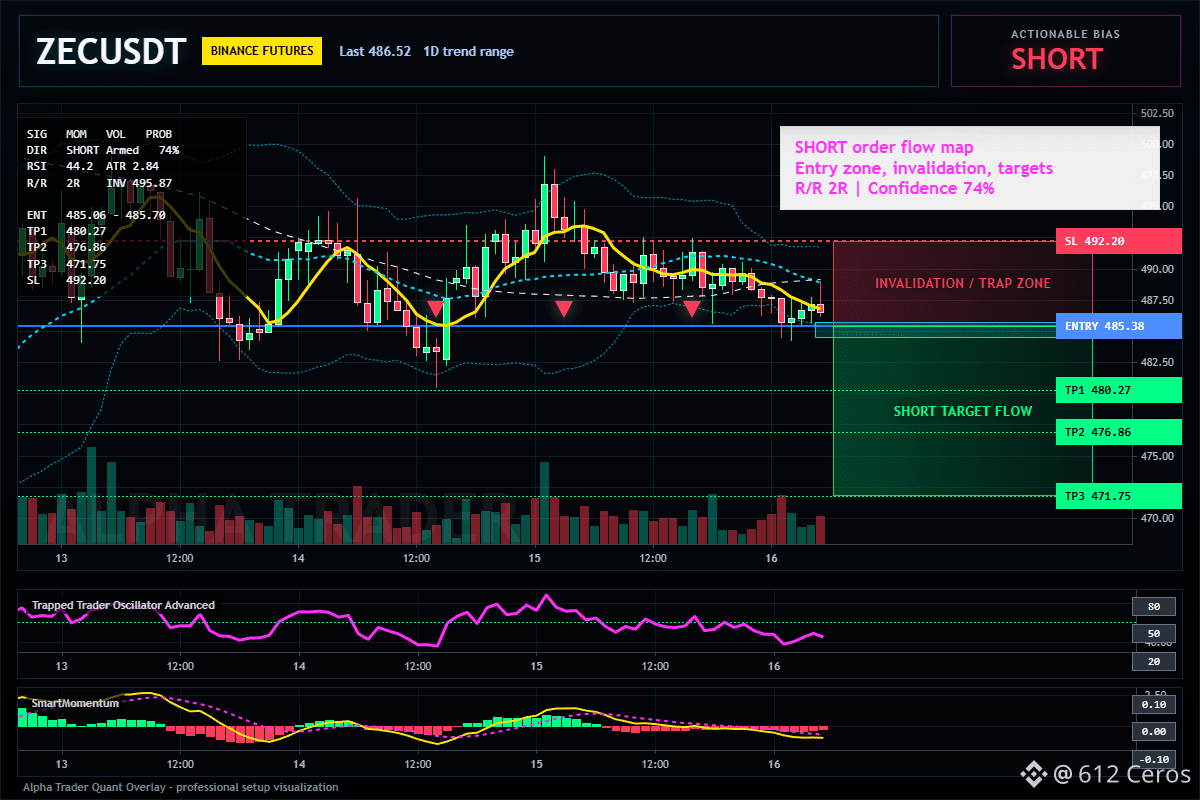Click the 475.00 price axis label

(1156, 456)
